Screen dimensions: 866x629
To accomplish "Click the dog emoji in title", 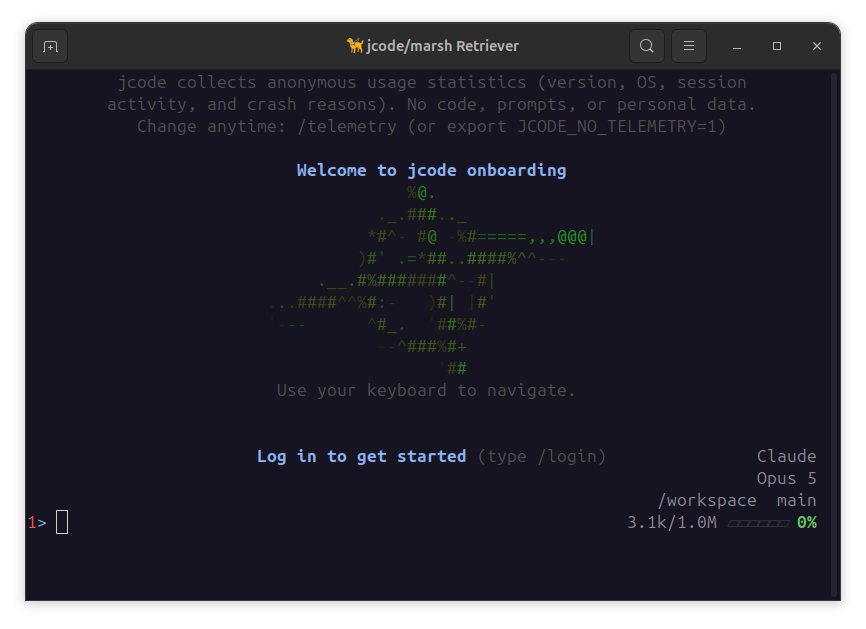I will [x=355, y=45].
